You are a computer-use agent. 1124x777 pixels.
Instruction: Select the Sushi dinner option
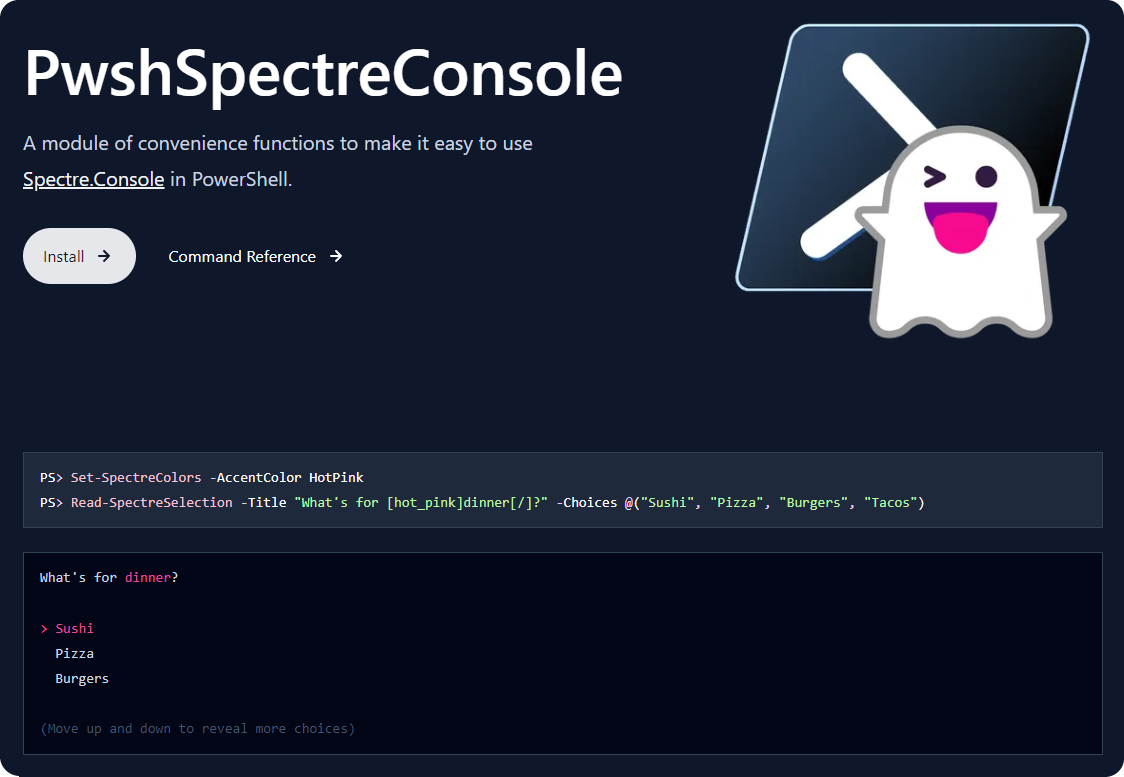pyautogui.click(x=74, y=628)
